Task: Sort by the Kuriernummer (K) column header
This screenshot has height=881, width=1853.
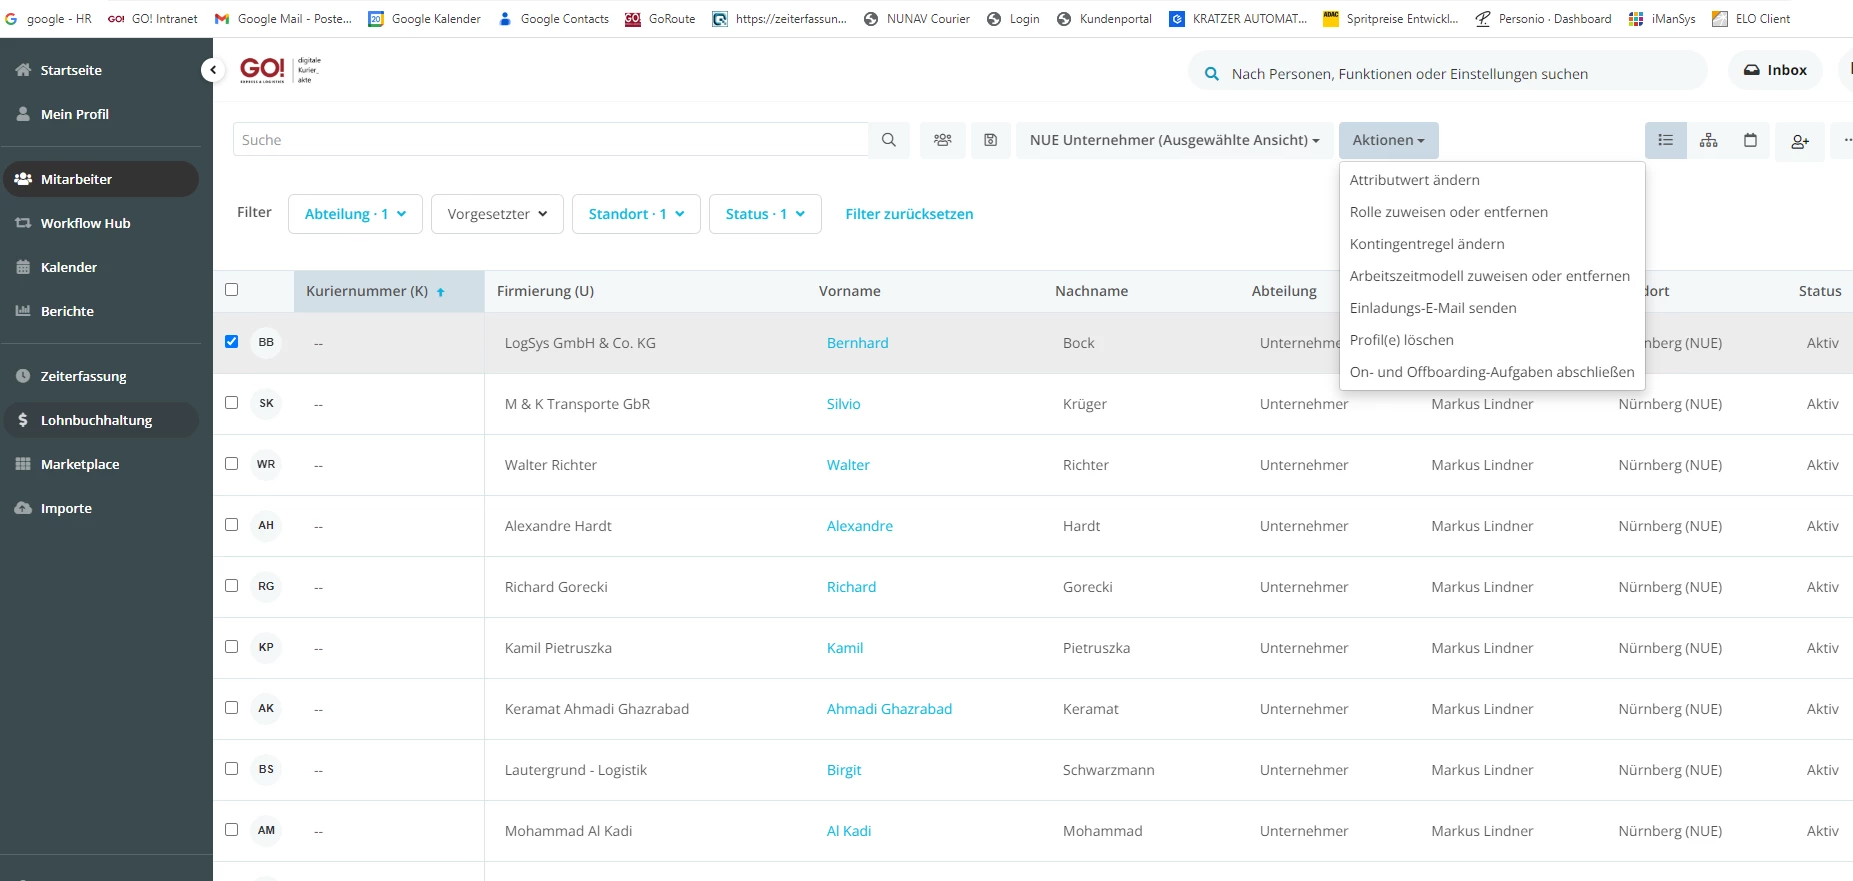Action: [x=367, y=291]
